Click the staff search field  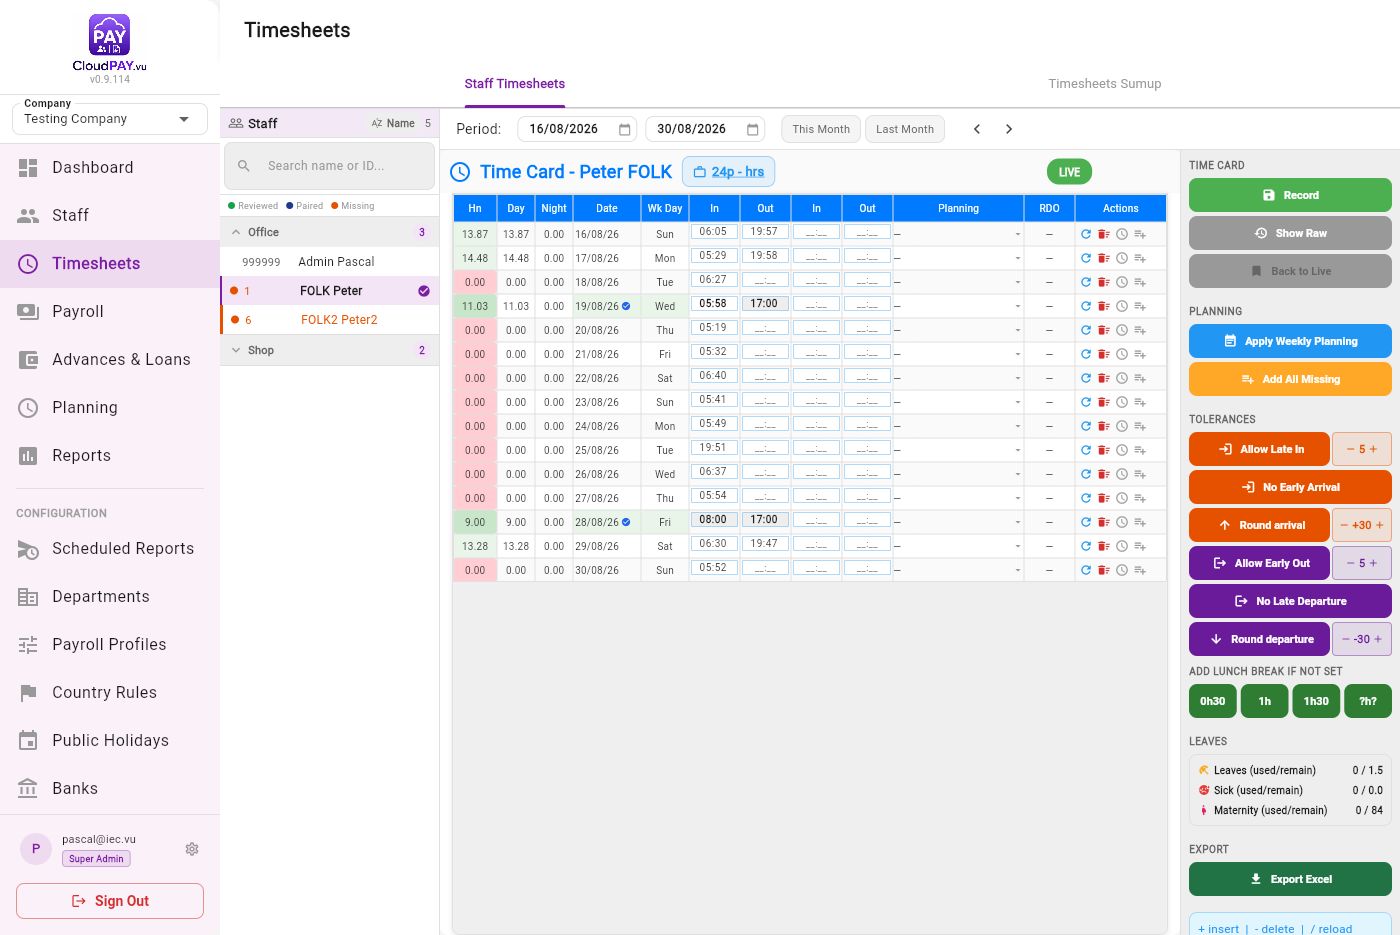329,166
